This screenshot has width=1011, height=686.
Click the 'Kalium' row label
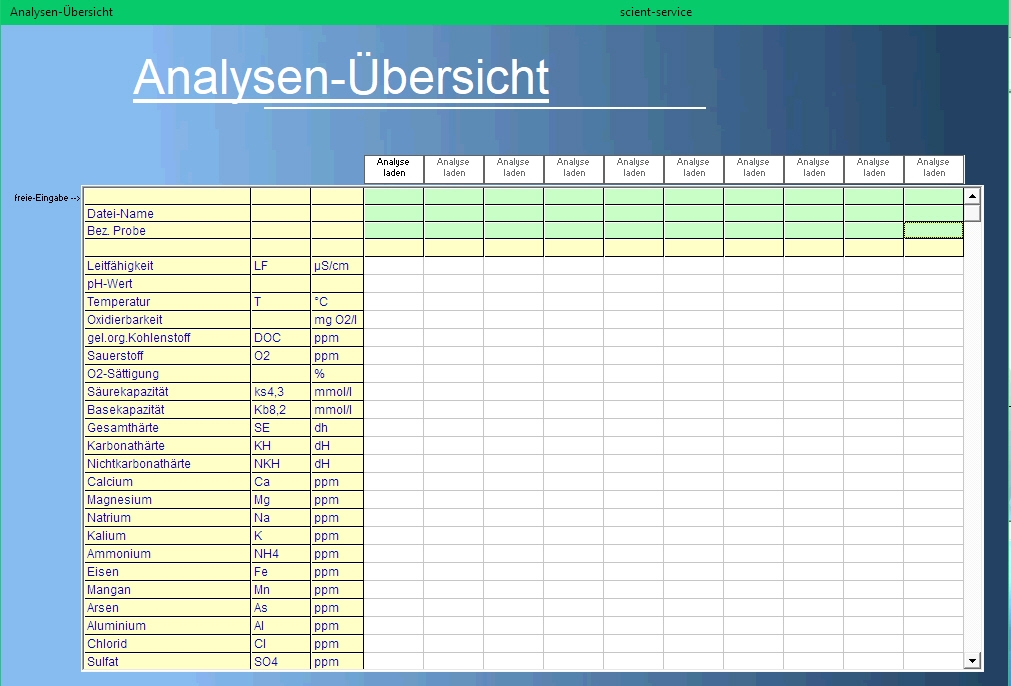click(167, 536)
